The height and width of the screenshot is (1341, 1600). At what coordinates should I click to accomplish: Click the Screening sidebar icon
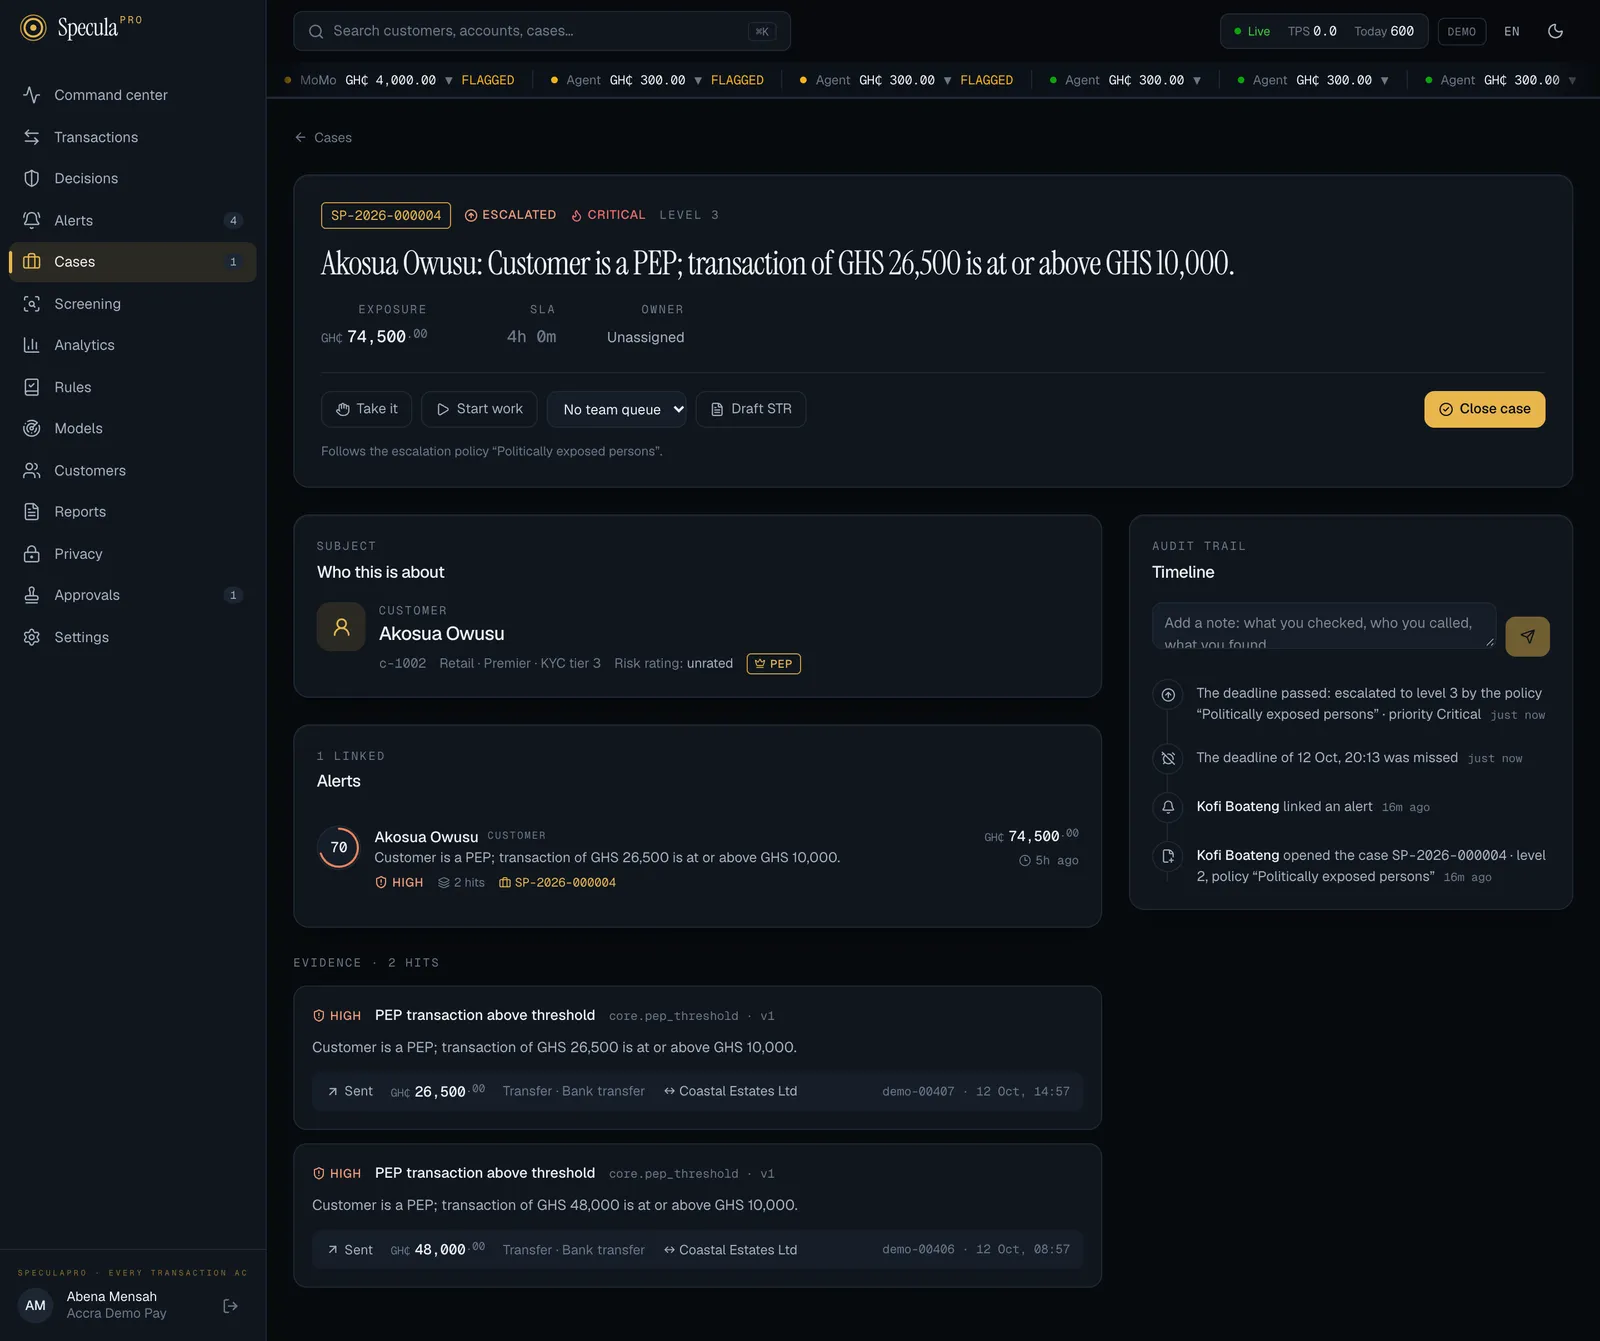tap(32, 303)
